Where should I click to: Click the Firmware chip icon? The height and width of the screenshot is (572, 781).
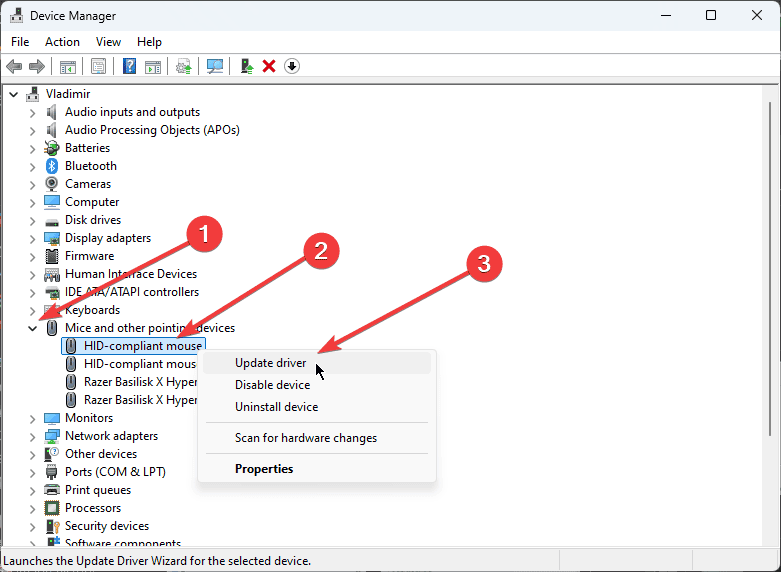tap(52, 256)
